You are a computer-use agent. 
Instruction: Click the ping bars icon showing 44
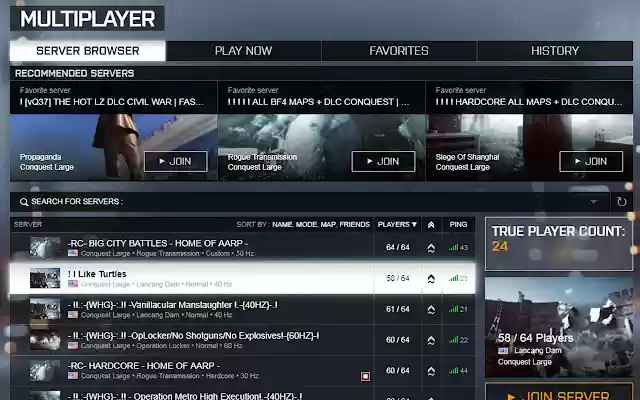tap(453, 371)
